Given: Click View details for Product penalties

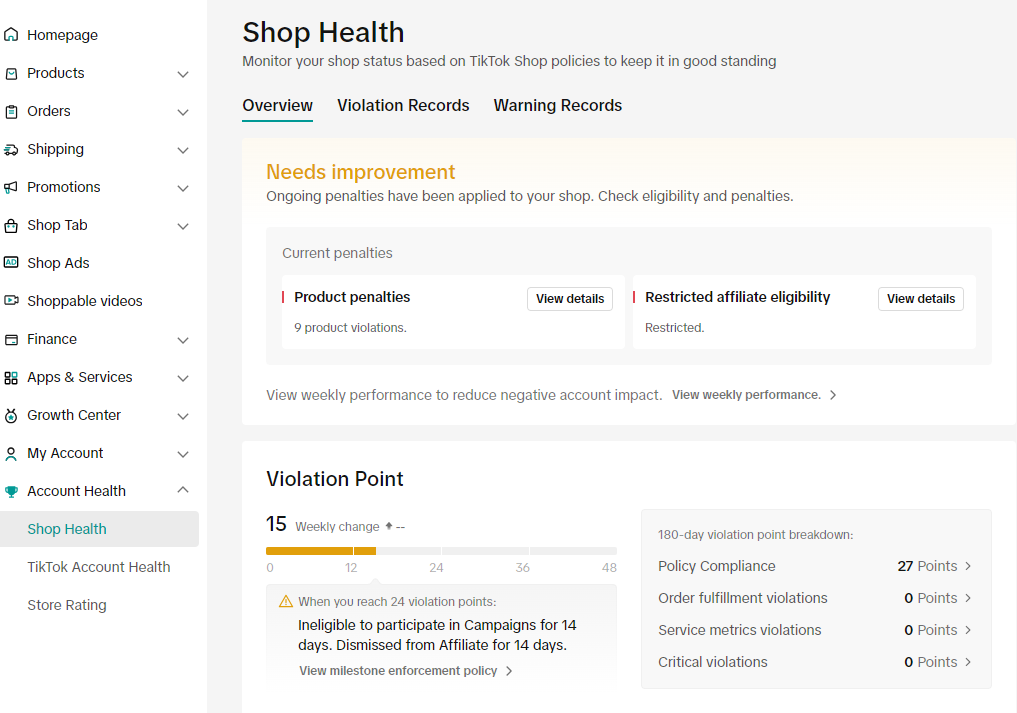Looking at the screenshot, I should click(x=569, y=298).
